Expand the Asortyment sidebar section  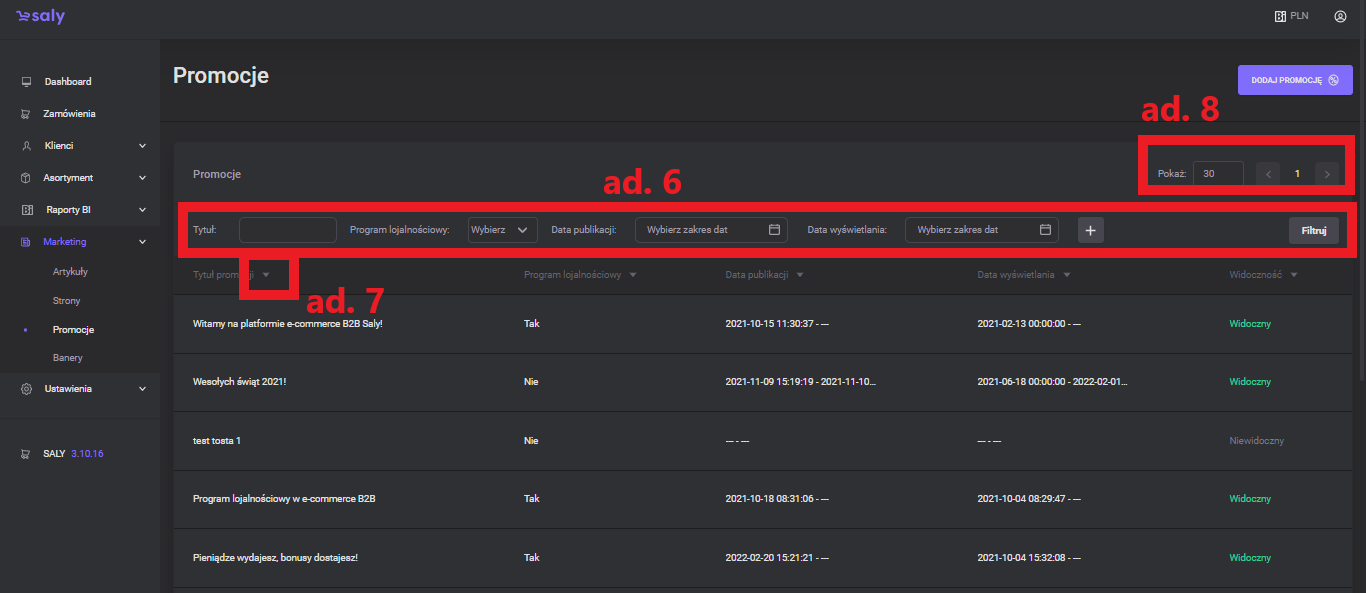click(142, 178)
